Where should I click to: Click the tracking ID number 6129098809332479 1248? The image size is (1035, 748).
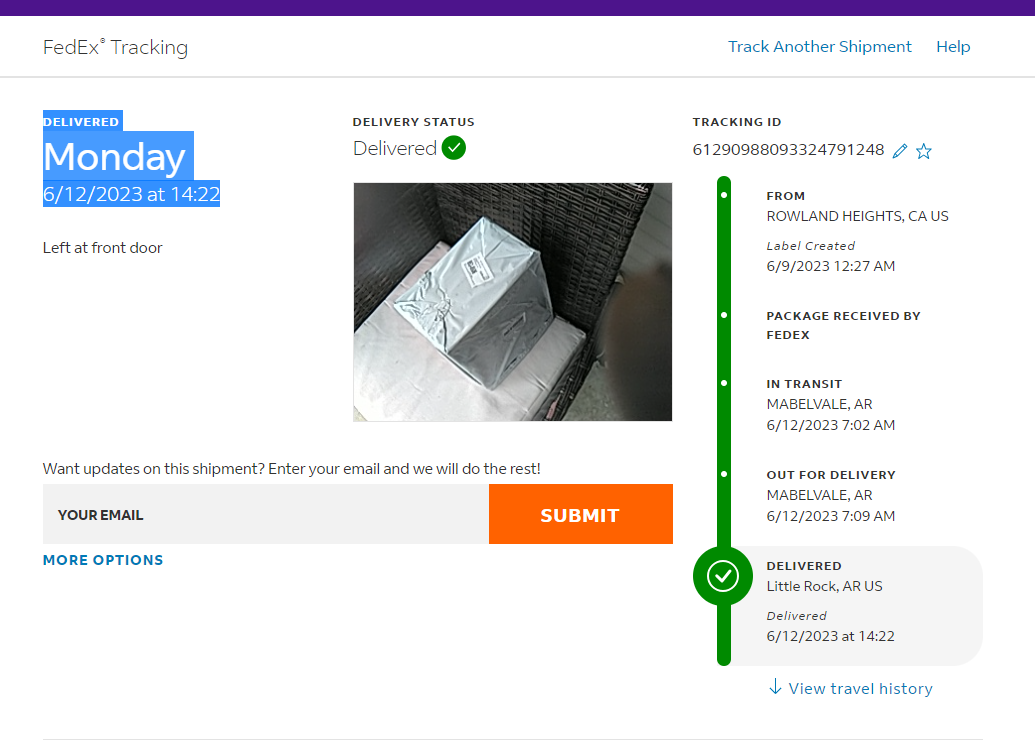[788, 150]
